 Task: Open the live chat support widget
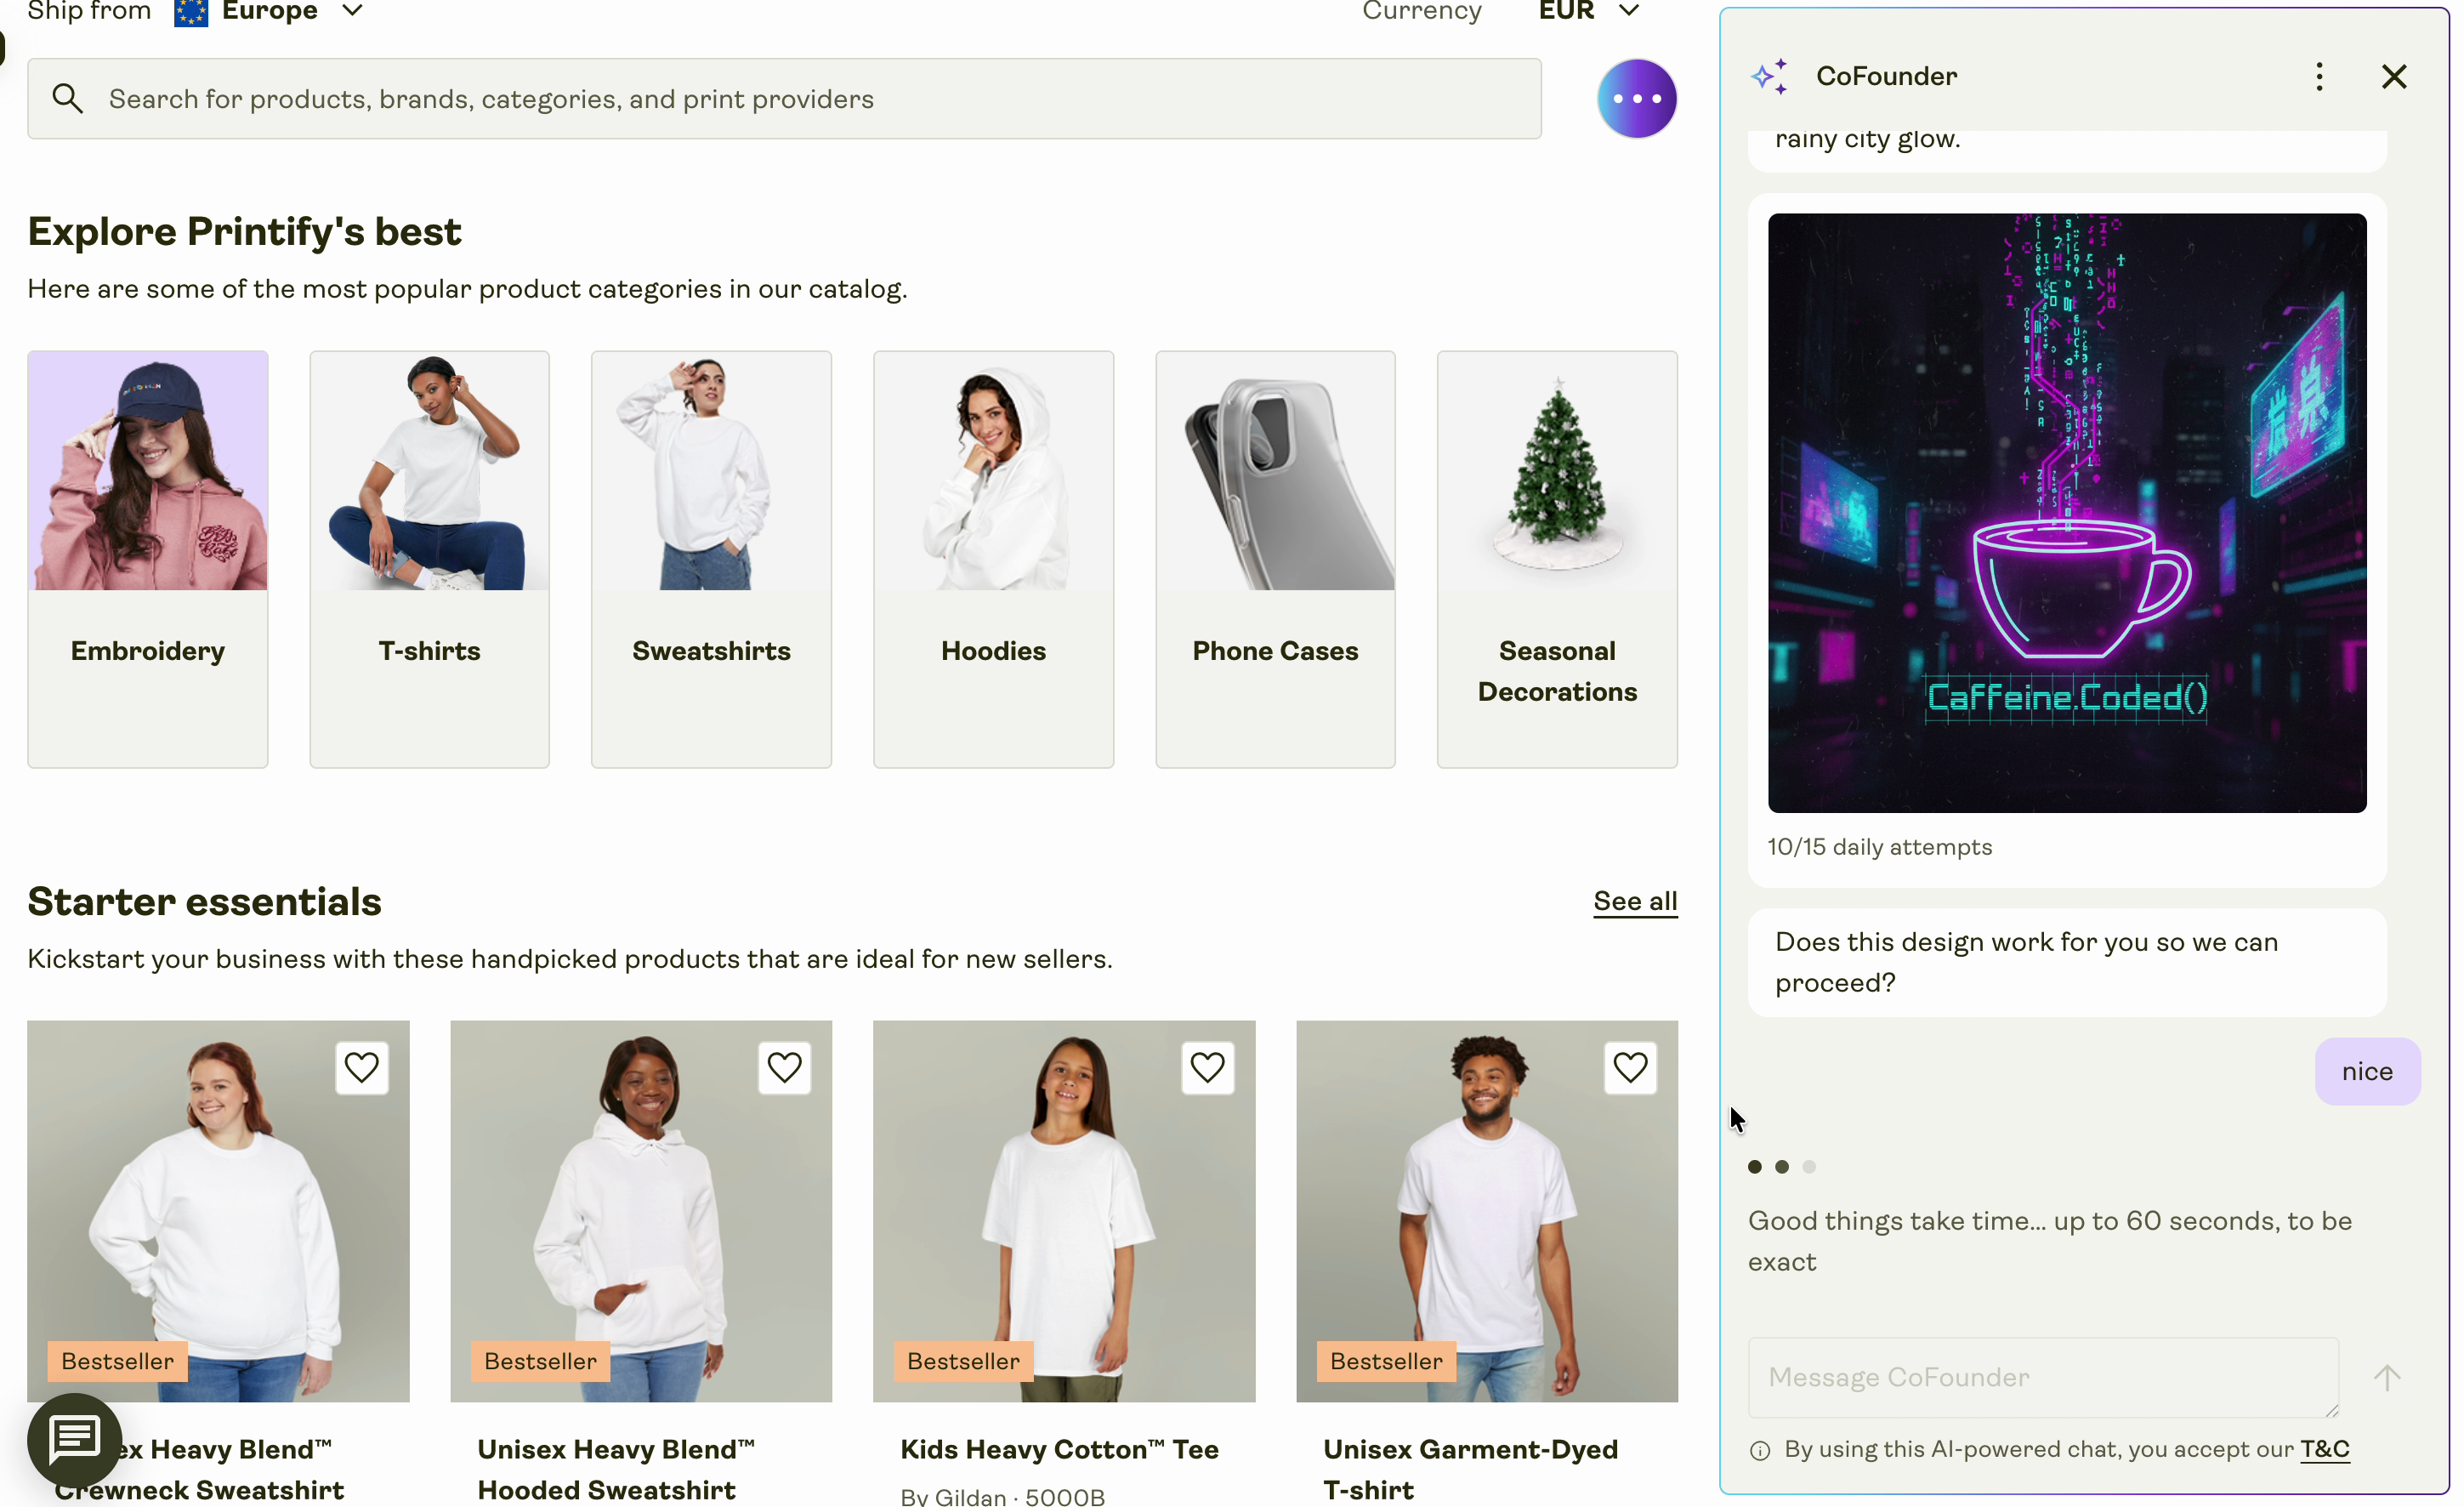click(x=75, y=1439)
